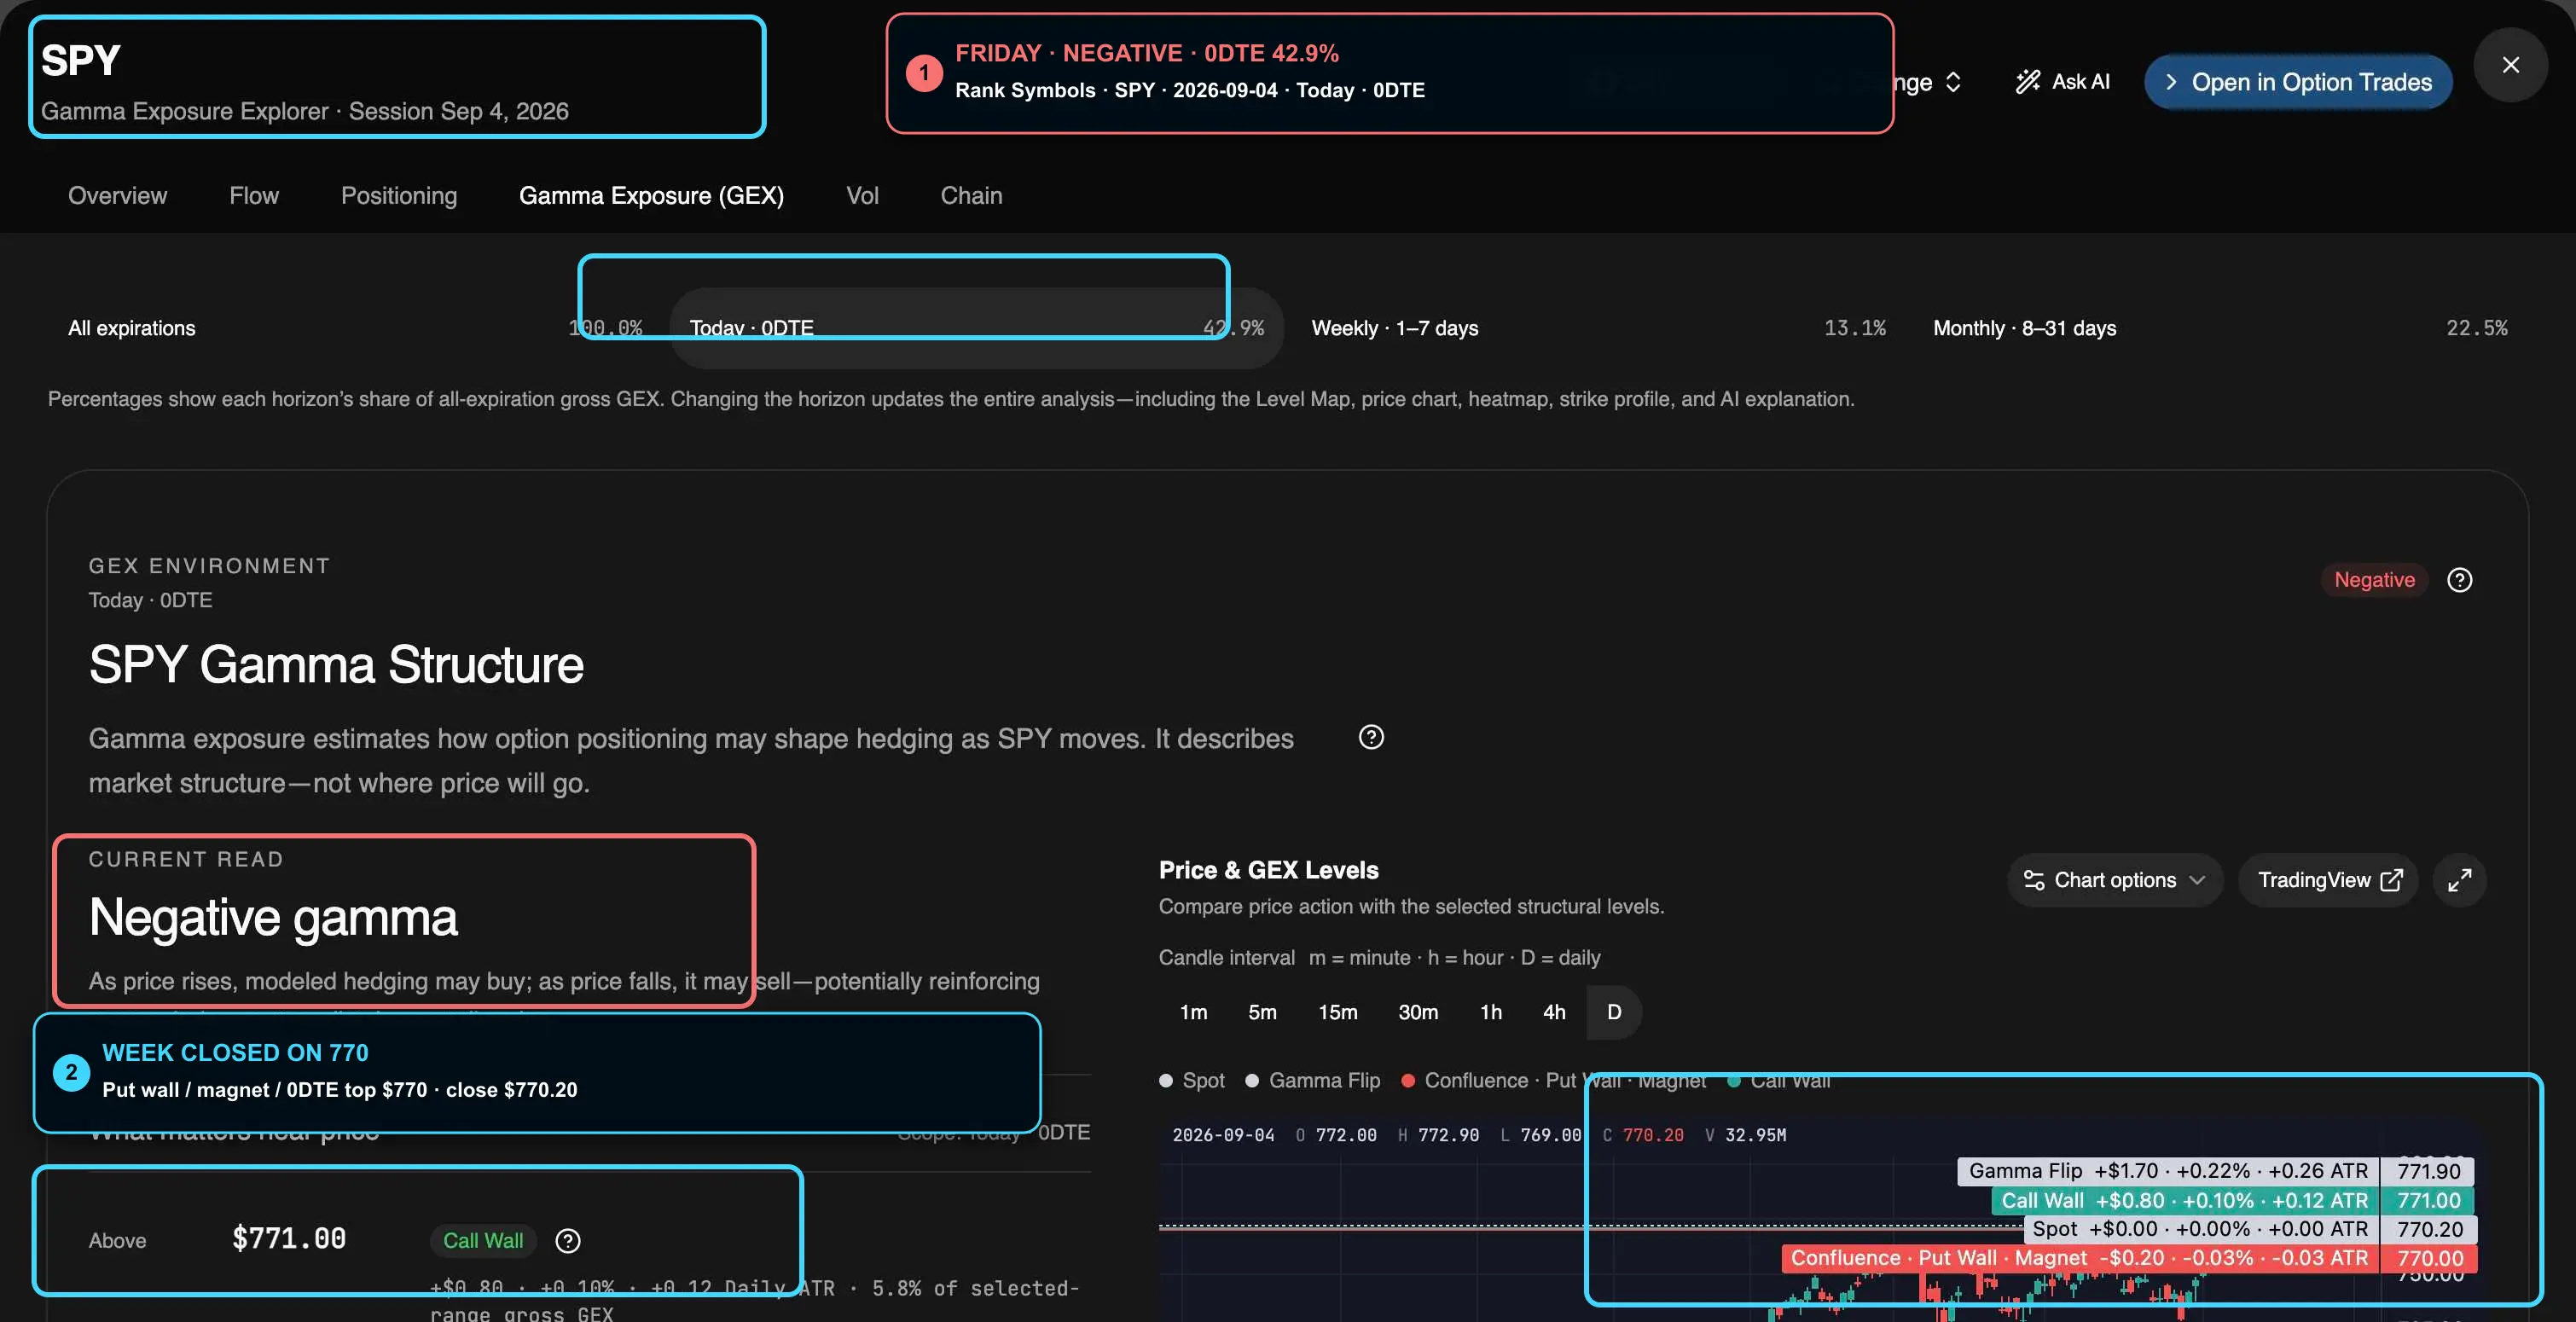Toggle the Confluence legend entry
This screenshot has width=2576, height=1322.
tap(1553, 1081)
